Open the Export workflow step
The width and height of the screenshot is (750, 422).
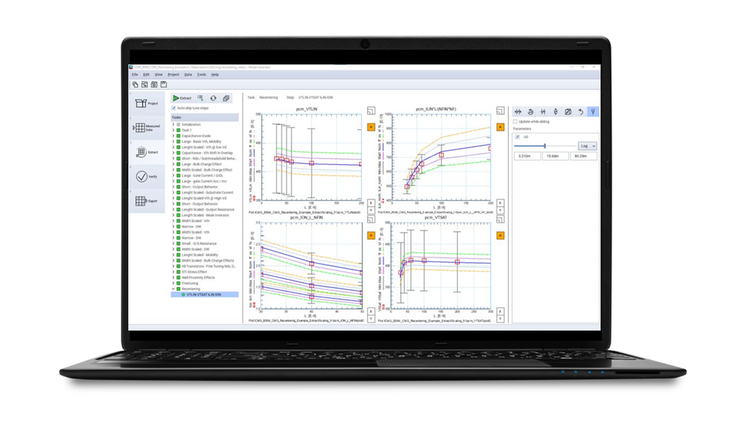(147, 201)
